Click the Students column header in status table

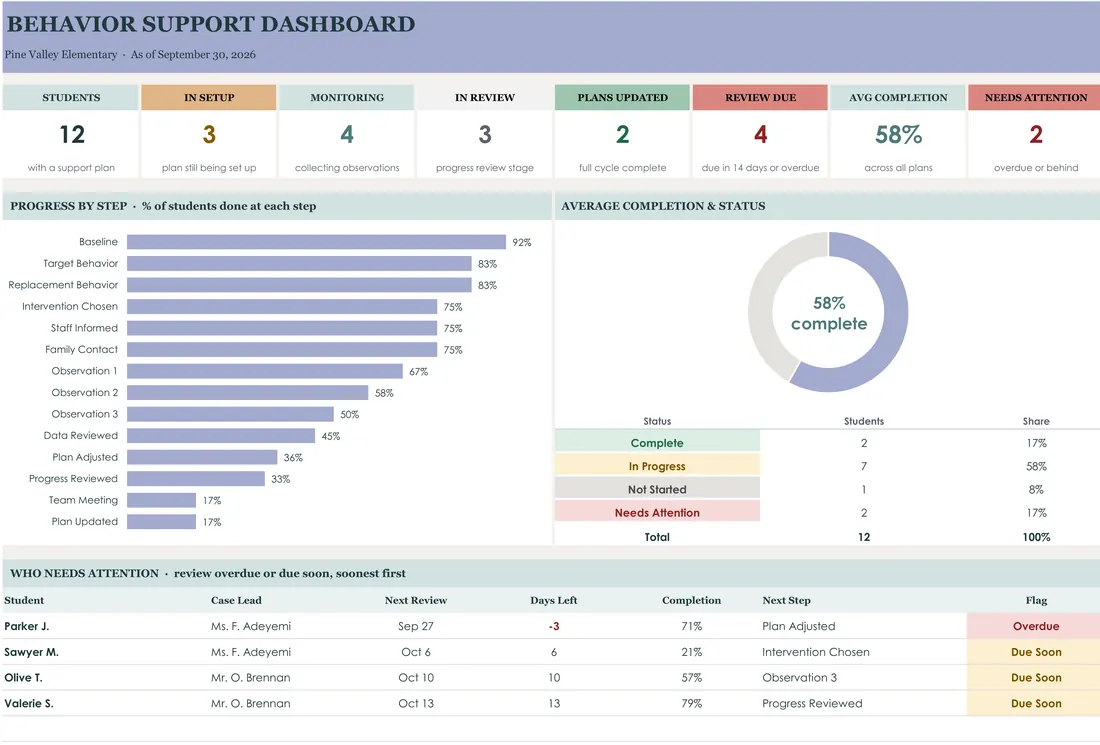[x=864, y=421]
